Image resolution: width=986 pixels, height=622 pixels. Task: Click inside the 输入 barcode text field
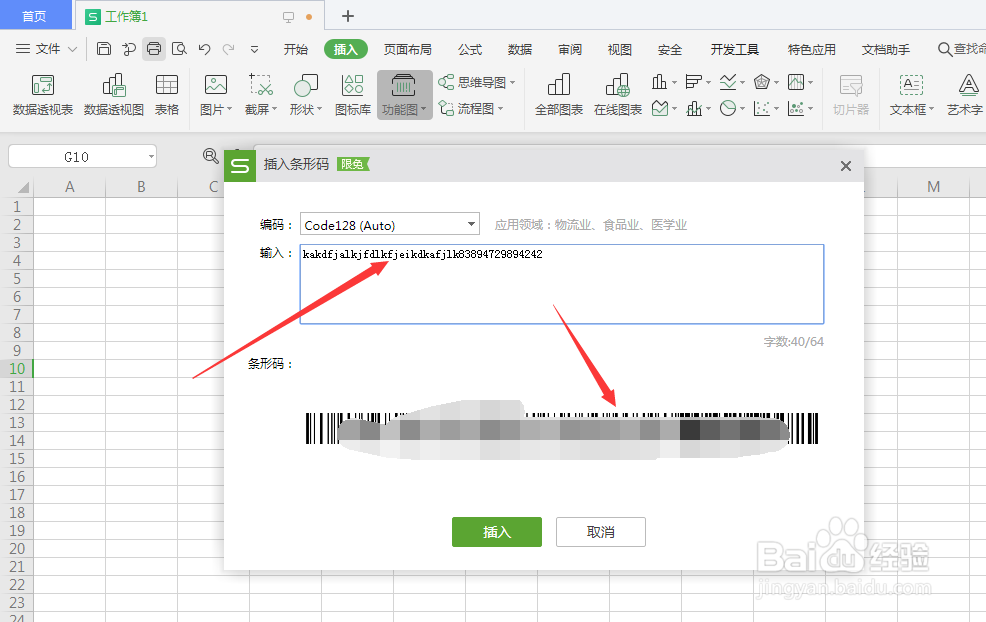562,284
